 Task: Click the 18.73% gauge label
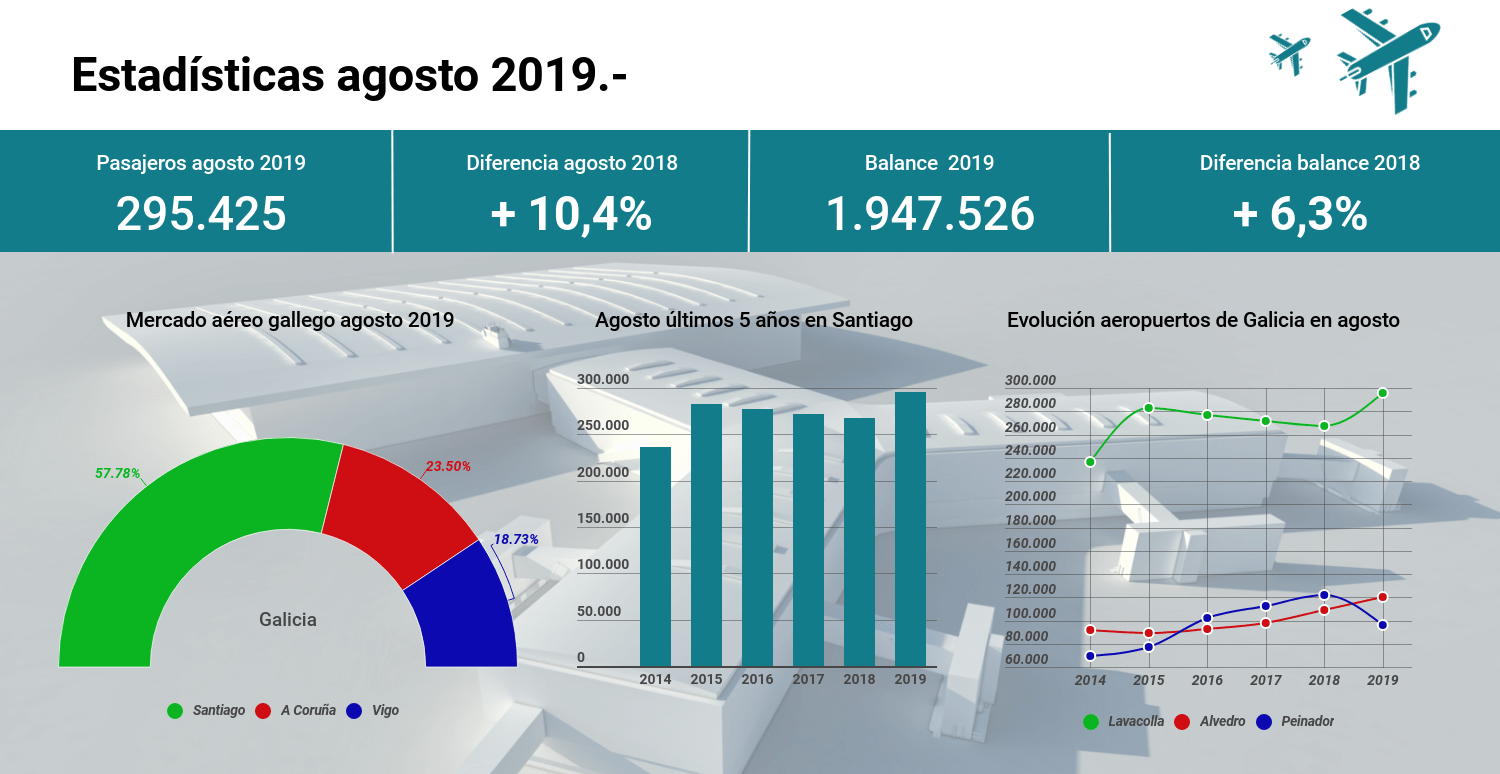pos(516,539)
